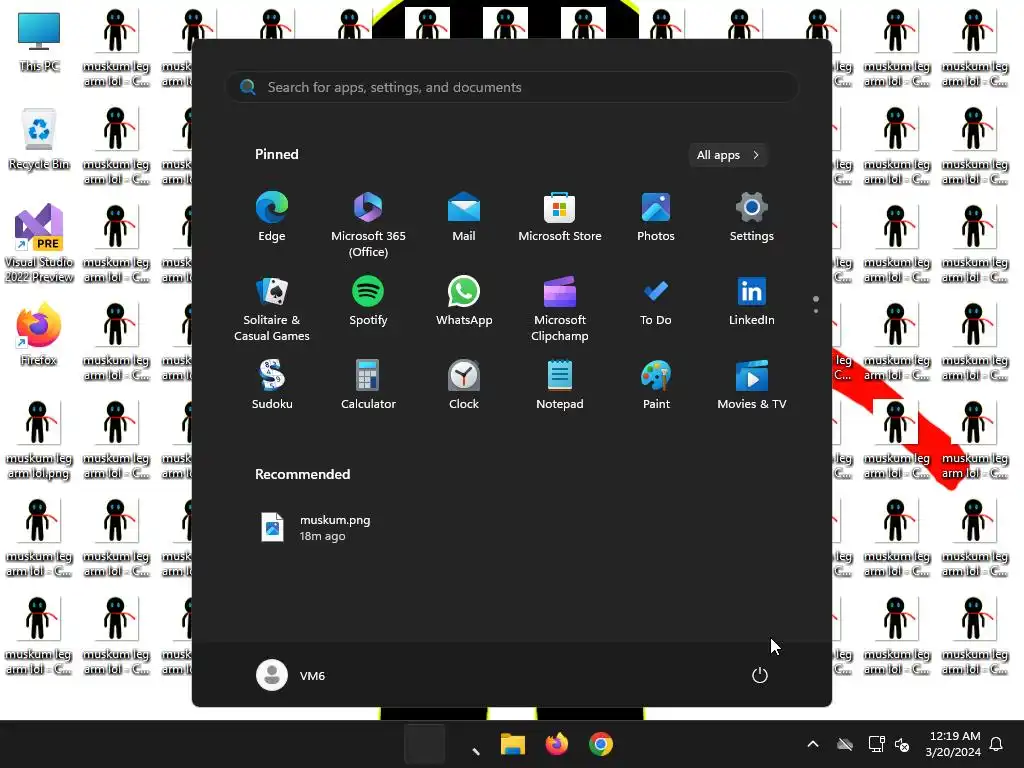1024x768 pixels.
Task: Select Visual Studio 2022 Preview shortcut
Action: click(39, 243)
